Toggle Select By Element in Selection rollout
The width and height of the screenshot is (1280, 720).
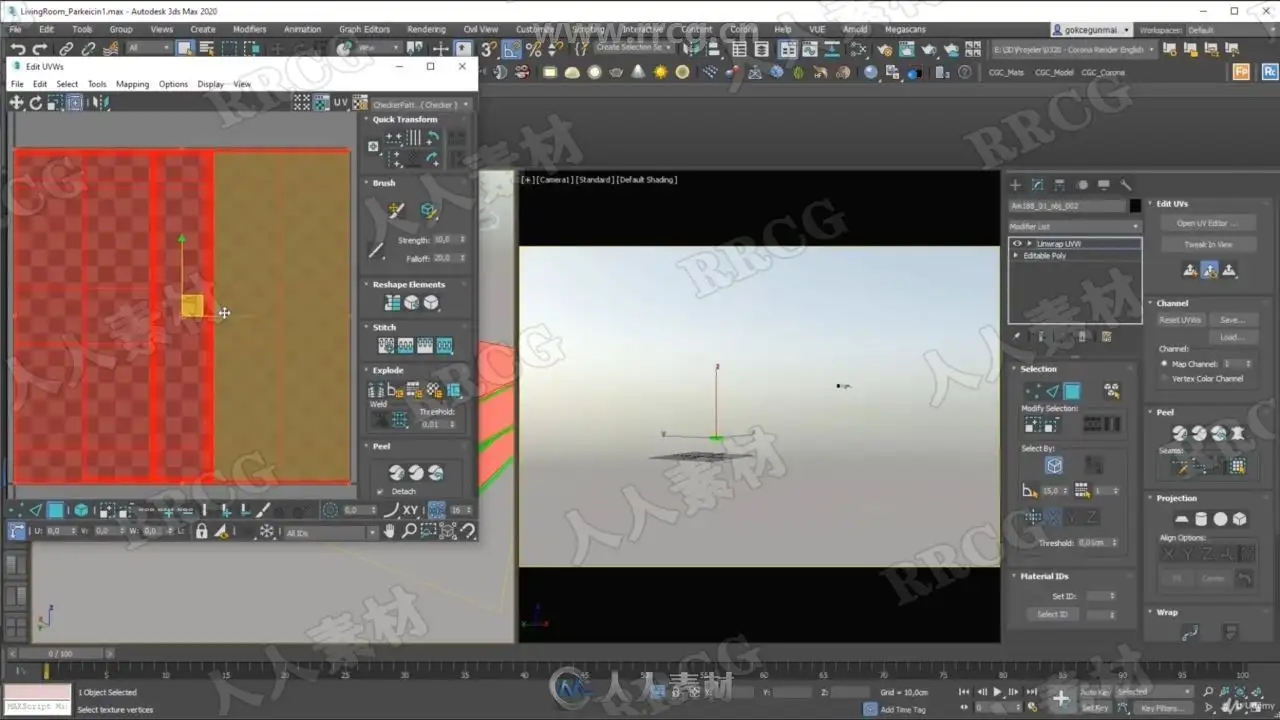pos(1054,466)
